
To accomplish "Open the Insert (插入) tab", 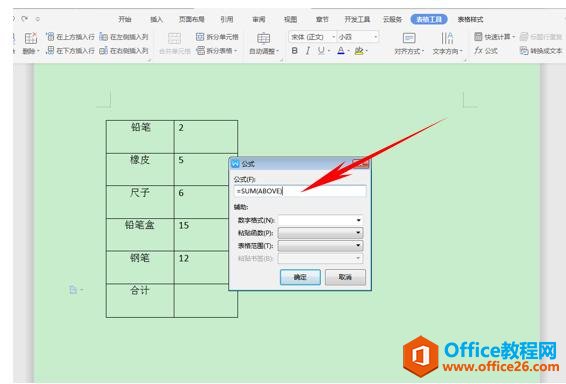I will click(156, 19).
